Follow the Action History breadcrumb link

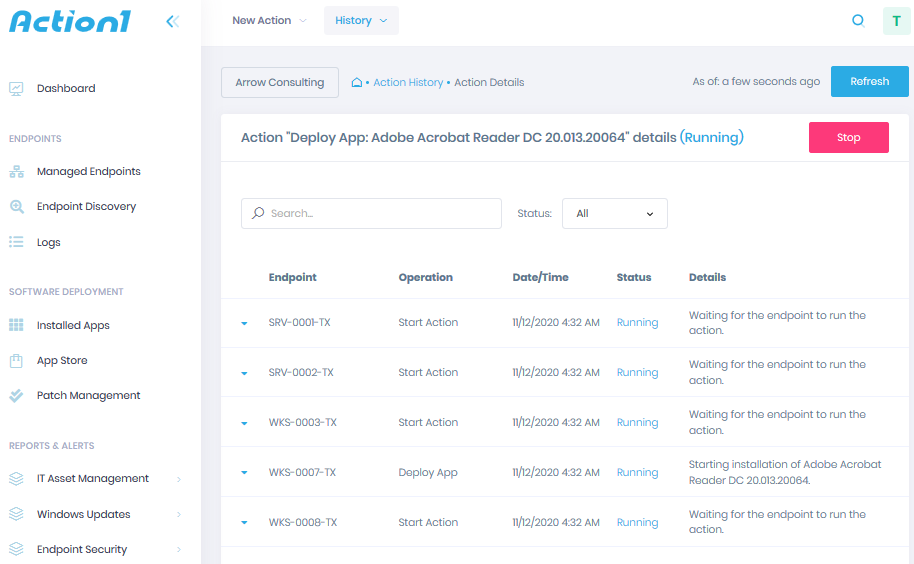(x=408, y=82)
